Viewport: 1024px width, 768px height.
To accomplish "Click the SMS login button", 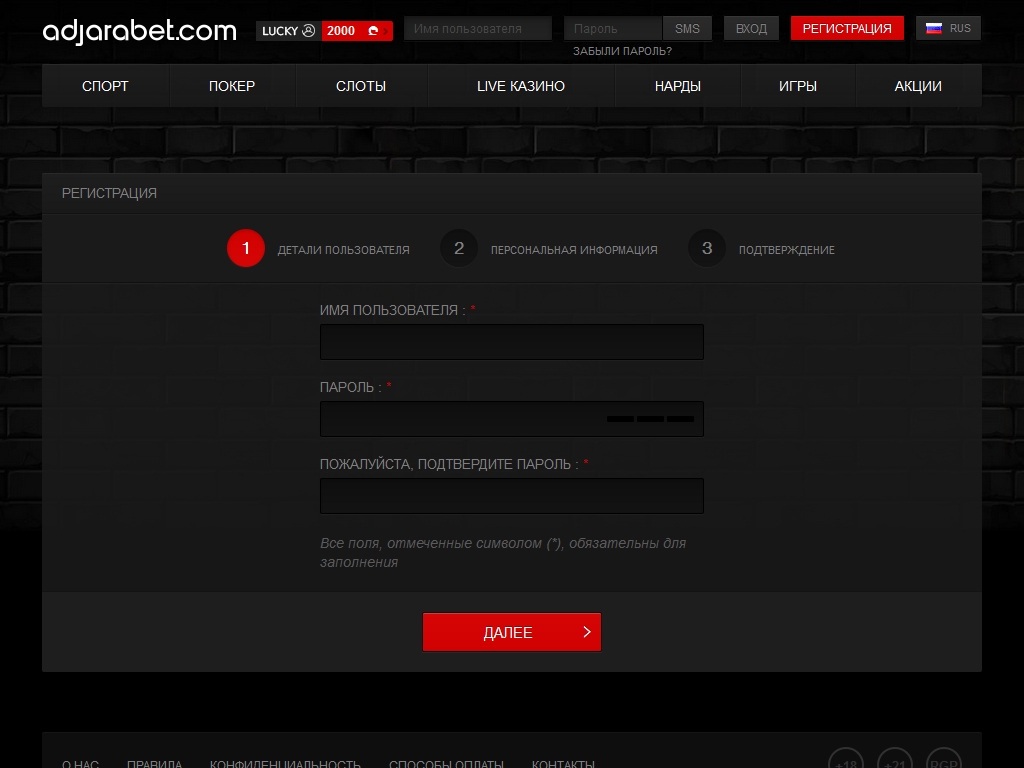I will [687, 28].
